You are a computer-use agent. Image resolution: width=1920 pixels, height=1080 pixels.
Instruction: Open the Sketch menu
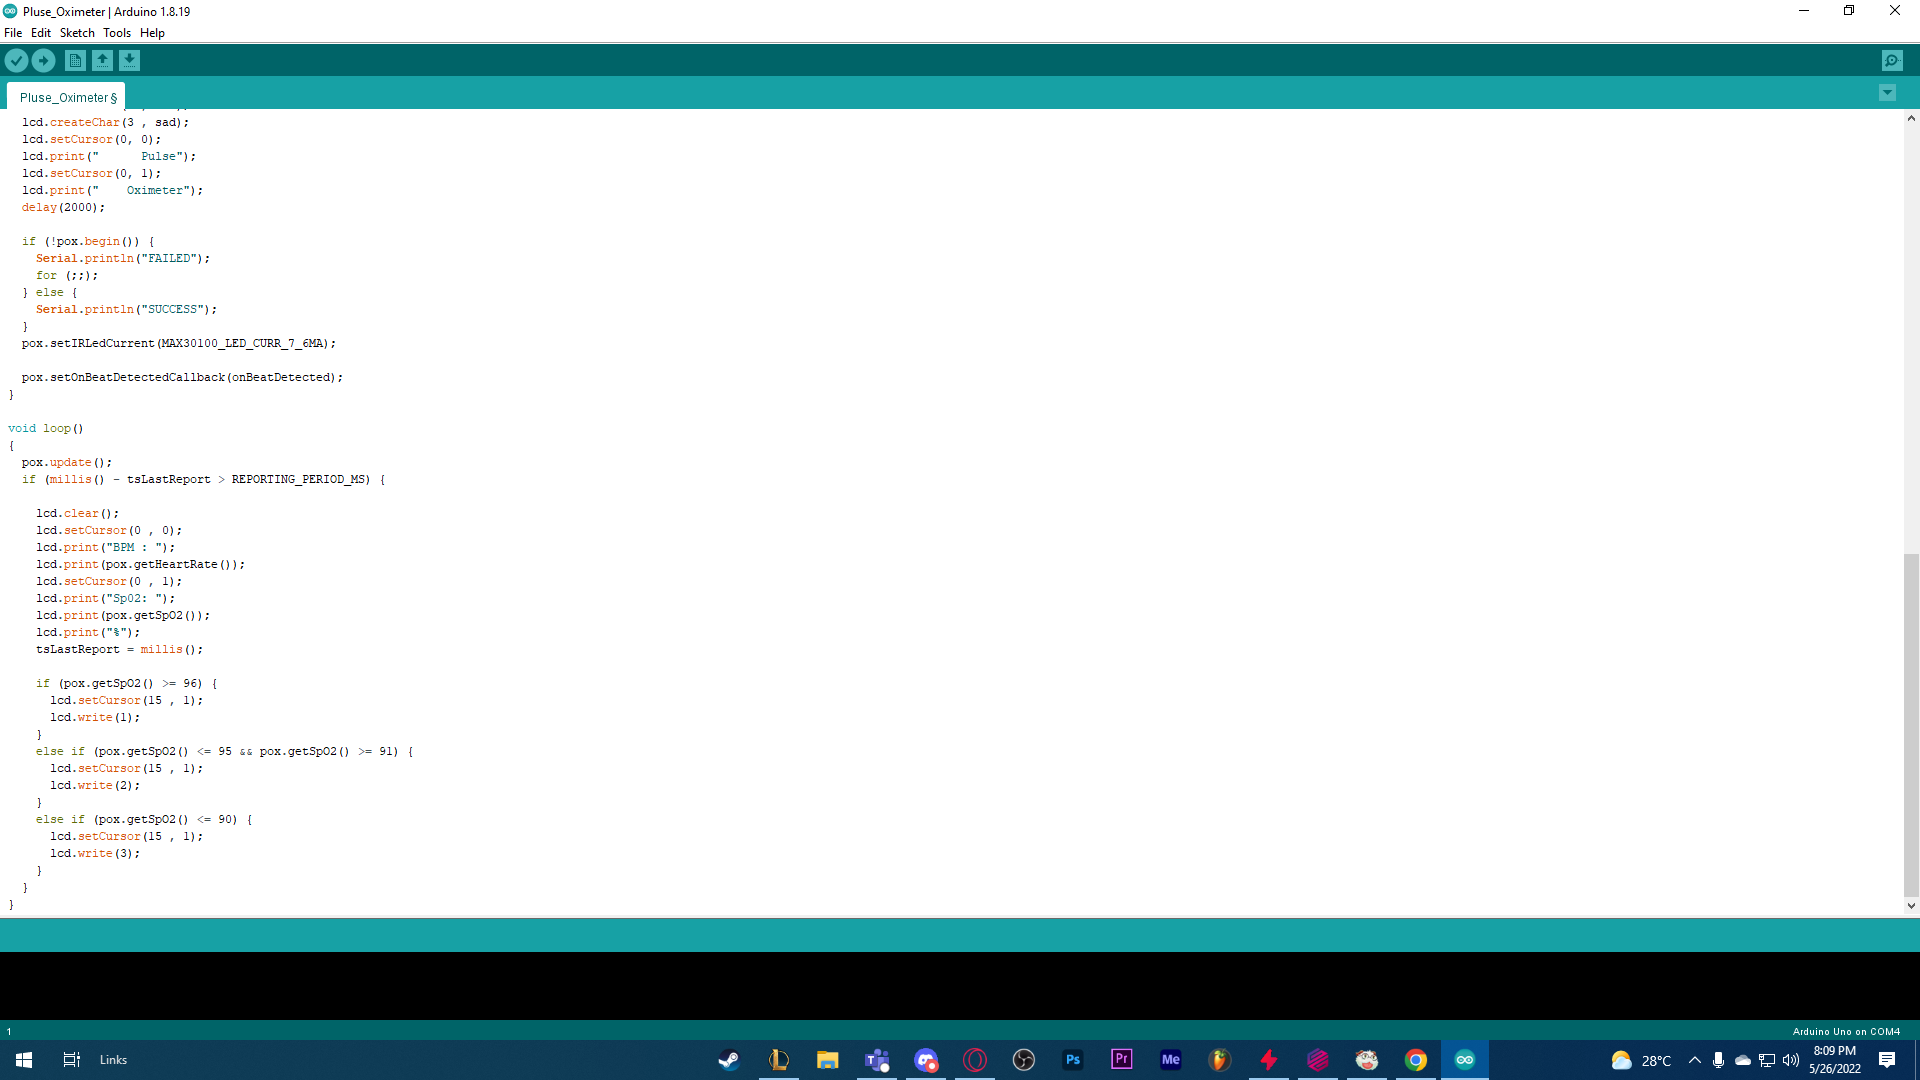click(77, 33)
